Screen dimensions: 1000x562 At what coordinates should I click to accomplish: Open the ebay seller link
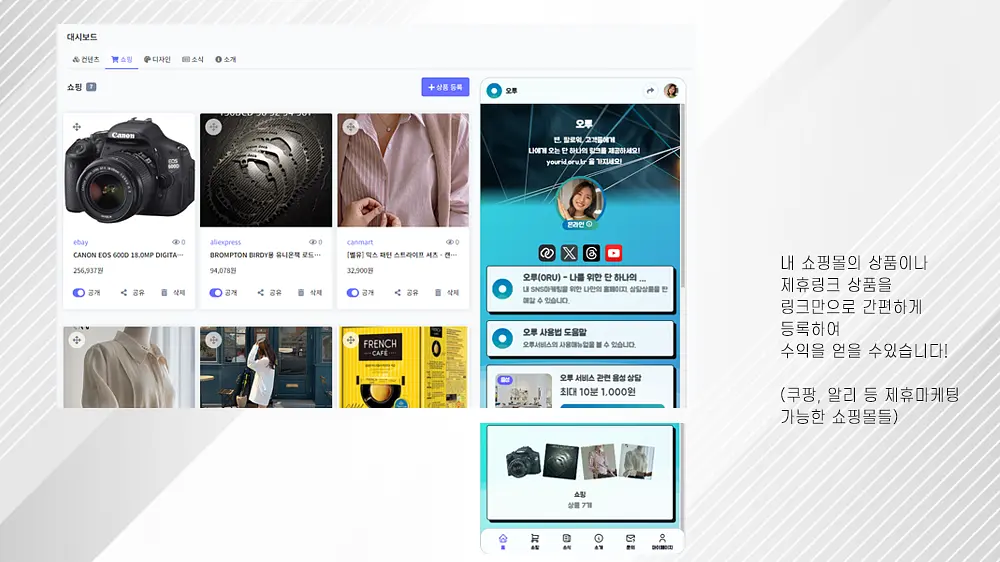80,242
